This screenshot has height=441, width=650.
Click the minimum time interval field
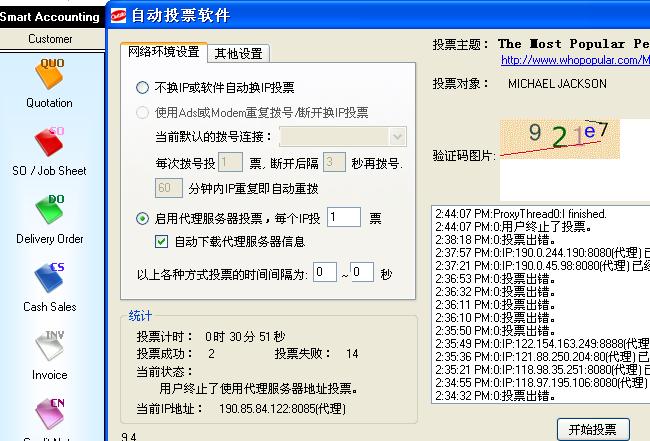point(325,272)
